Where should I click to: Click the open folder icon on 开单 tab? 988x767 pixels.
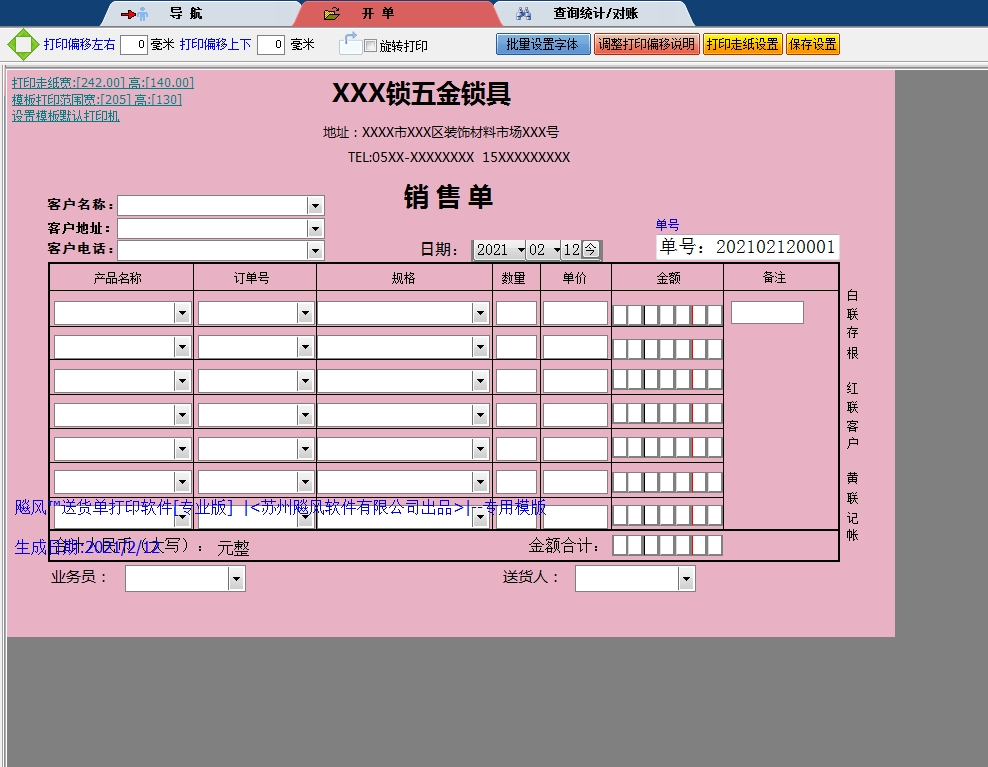(330, 13)
